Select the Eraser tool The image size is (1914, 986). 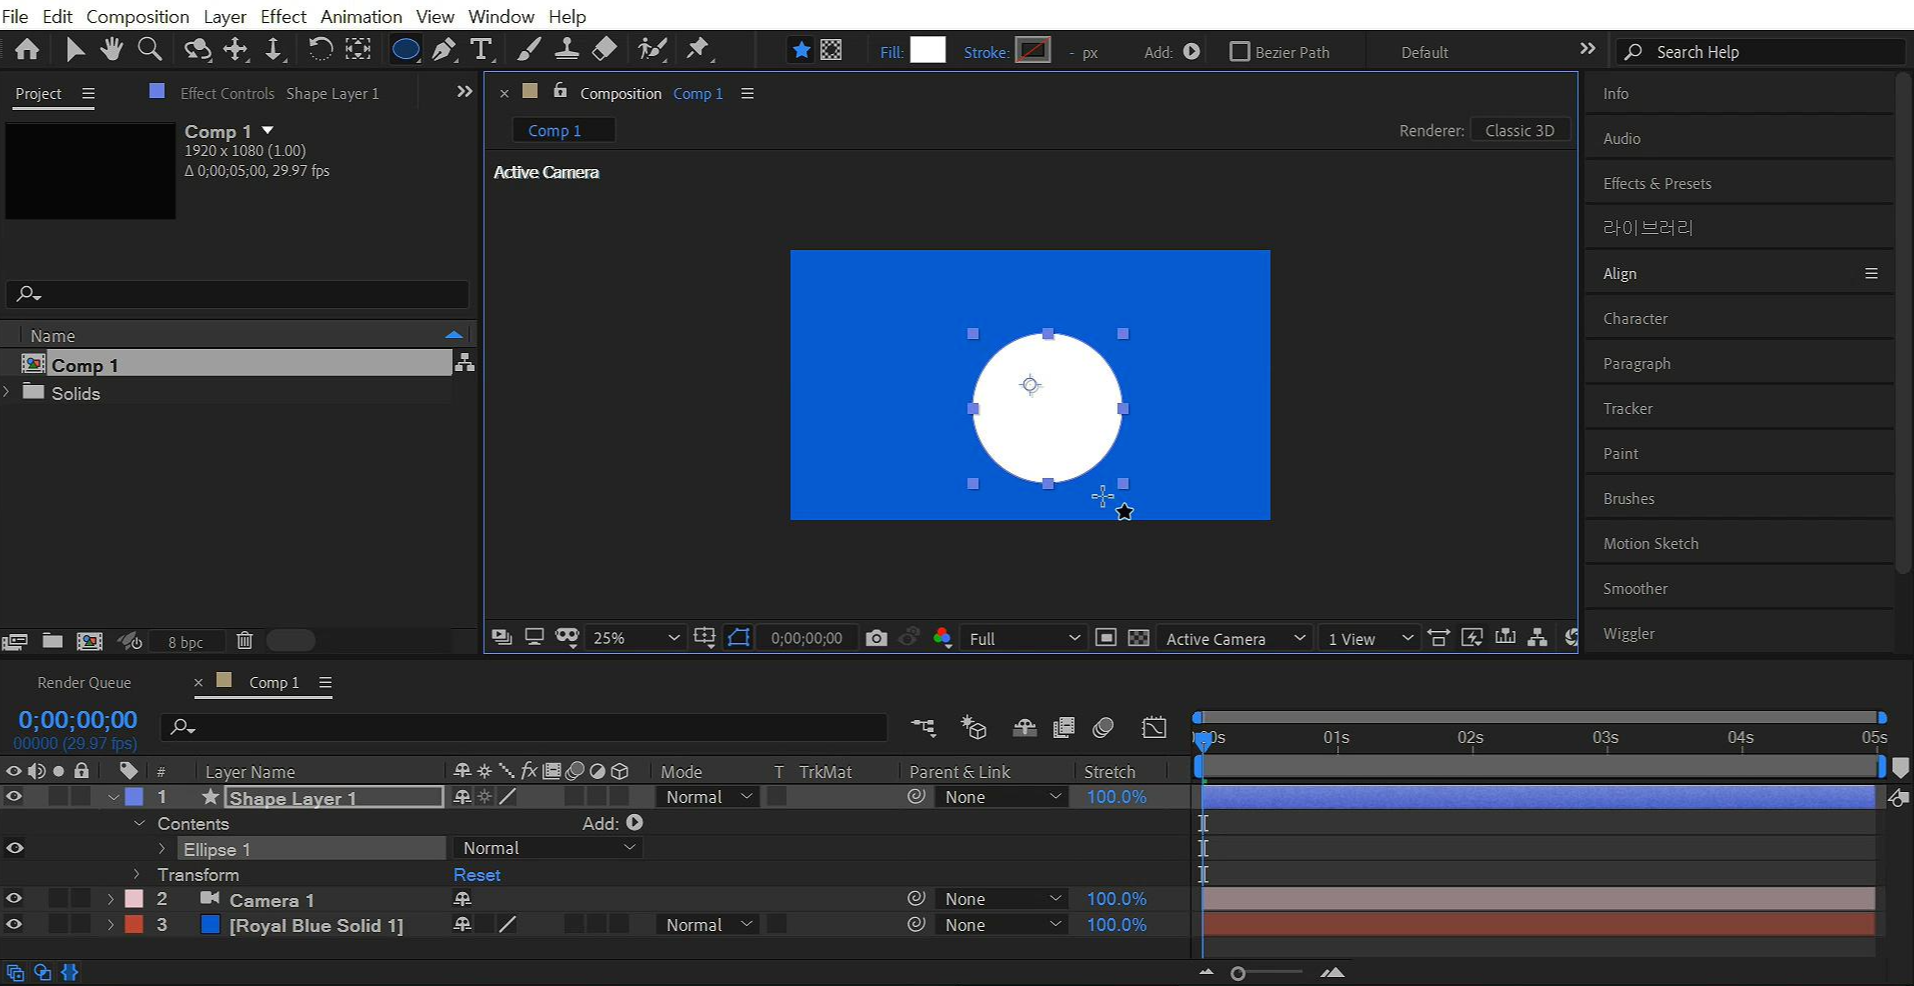[605, 49]
